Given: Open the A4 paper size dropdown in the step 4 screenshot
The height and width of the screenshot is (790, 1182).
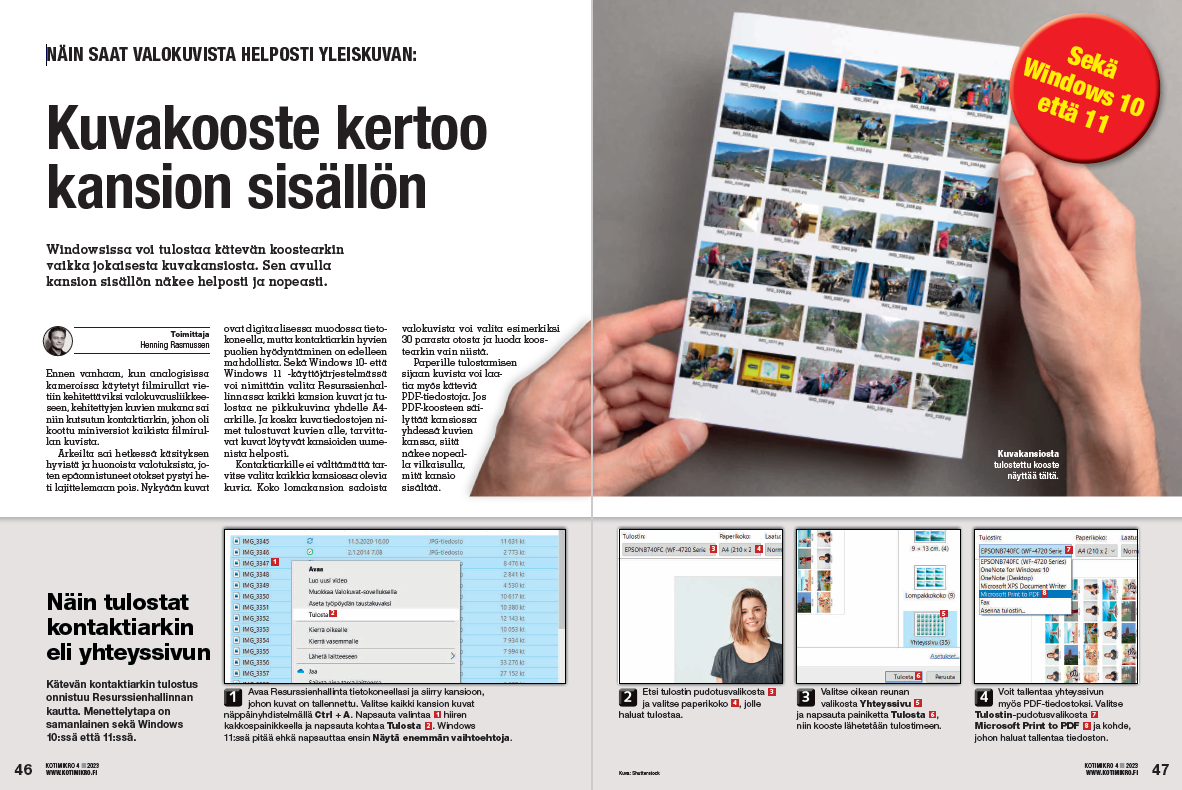Looking at the screenshot, I should pos(1097,551).
